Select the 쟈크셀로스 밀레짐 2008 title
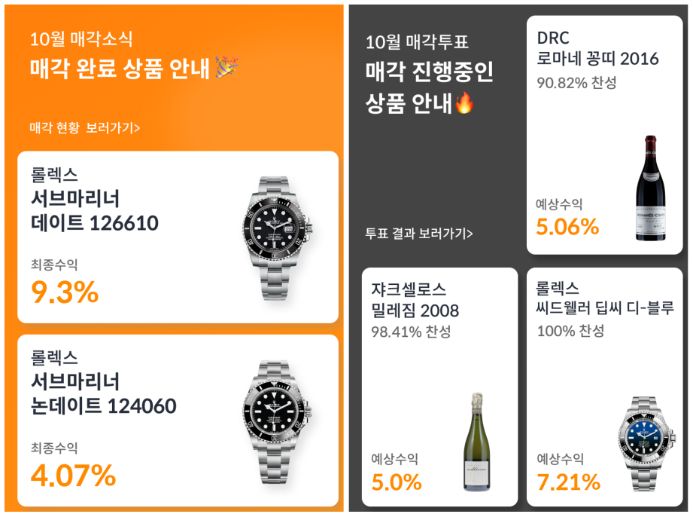This screenshot has height=517, width=693. 415,300
